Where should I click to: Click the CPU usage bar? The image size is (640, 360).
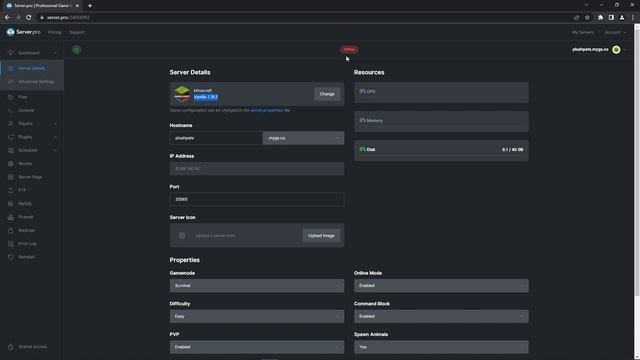[x=441, y=92]
